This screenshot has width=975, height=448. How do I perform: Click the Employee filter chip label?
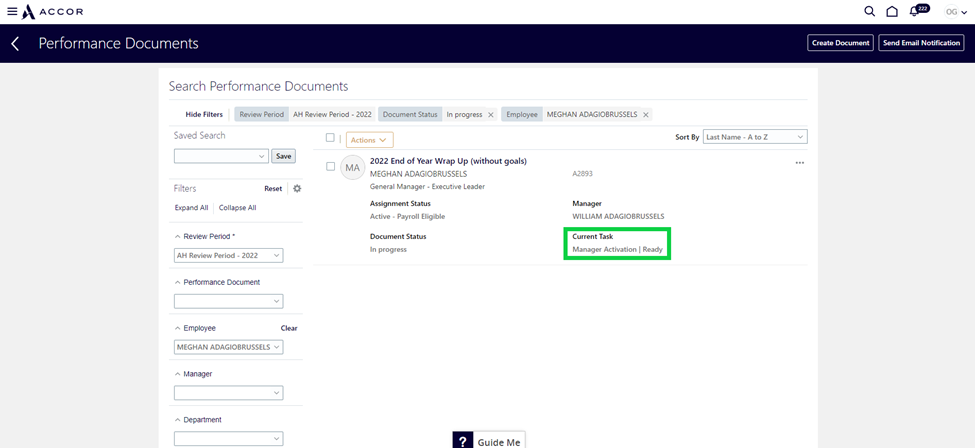522,114
